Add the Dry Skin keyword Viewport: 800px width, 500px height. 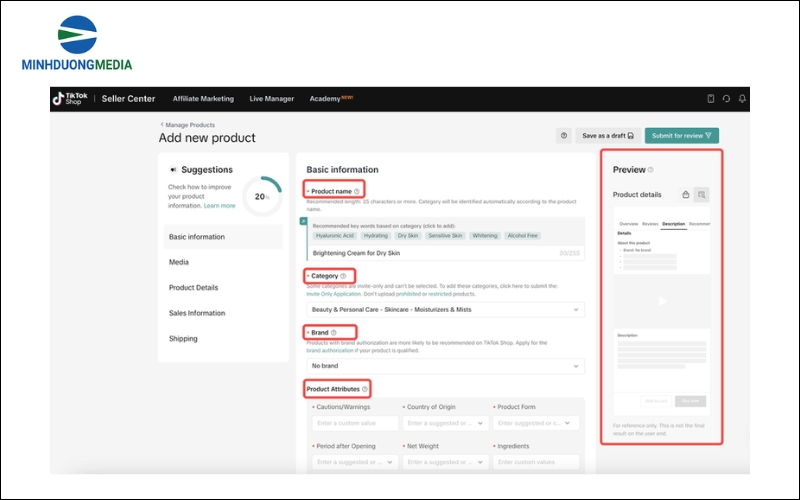click(408, 236)
